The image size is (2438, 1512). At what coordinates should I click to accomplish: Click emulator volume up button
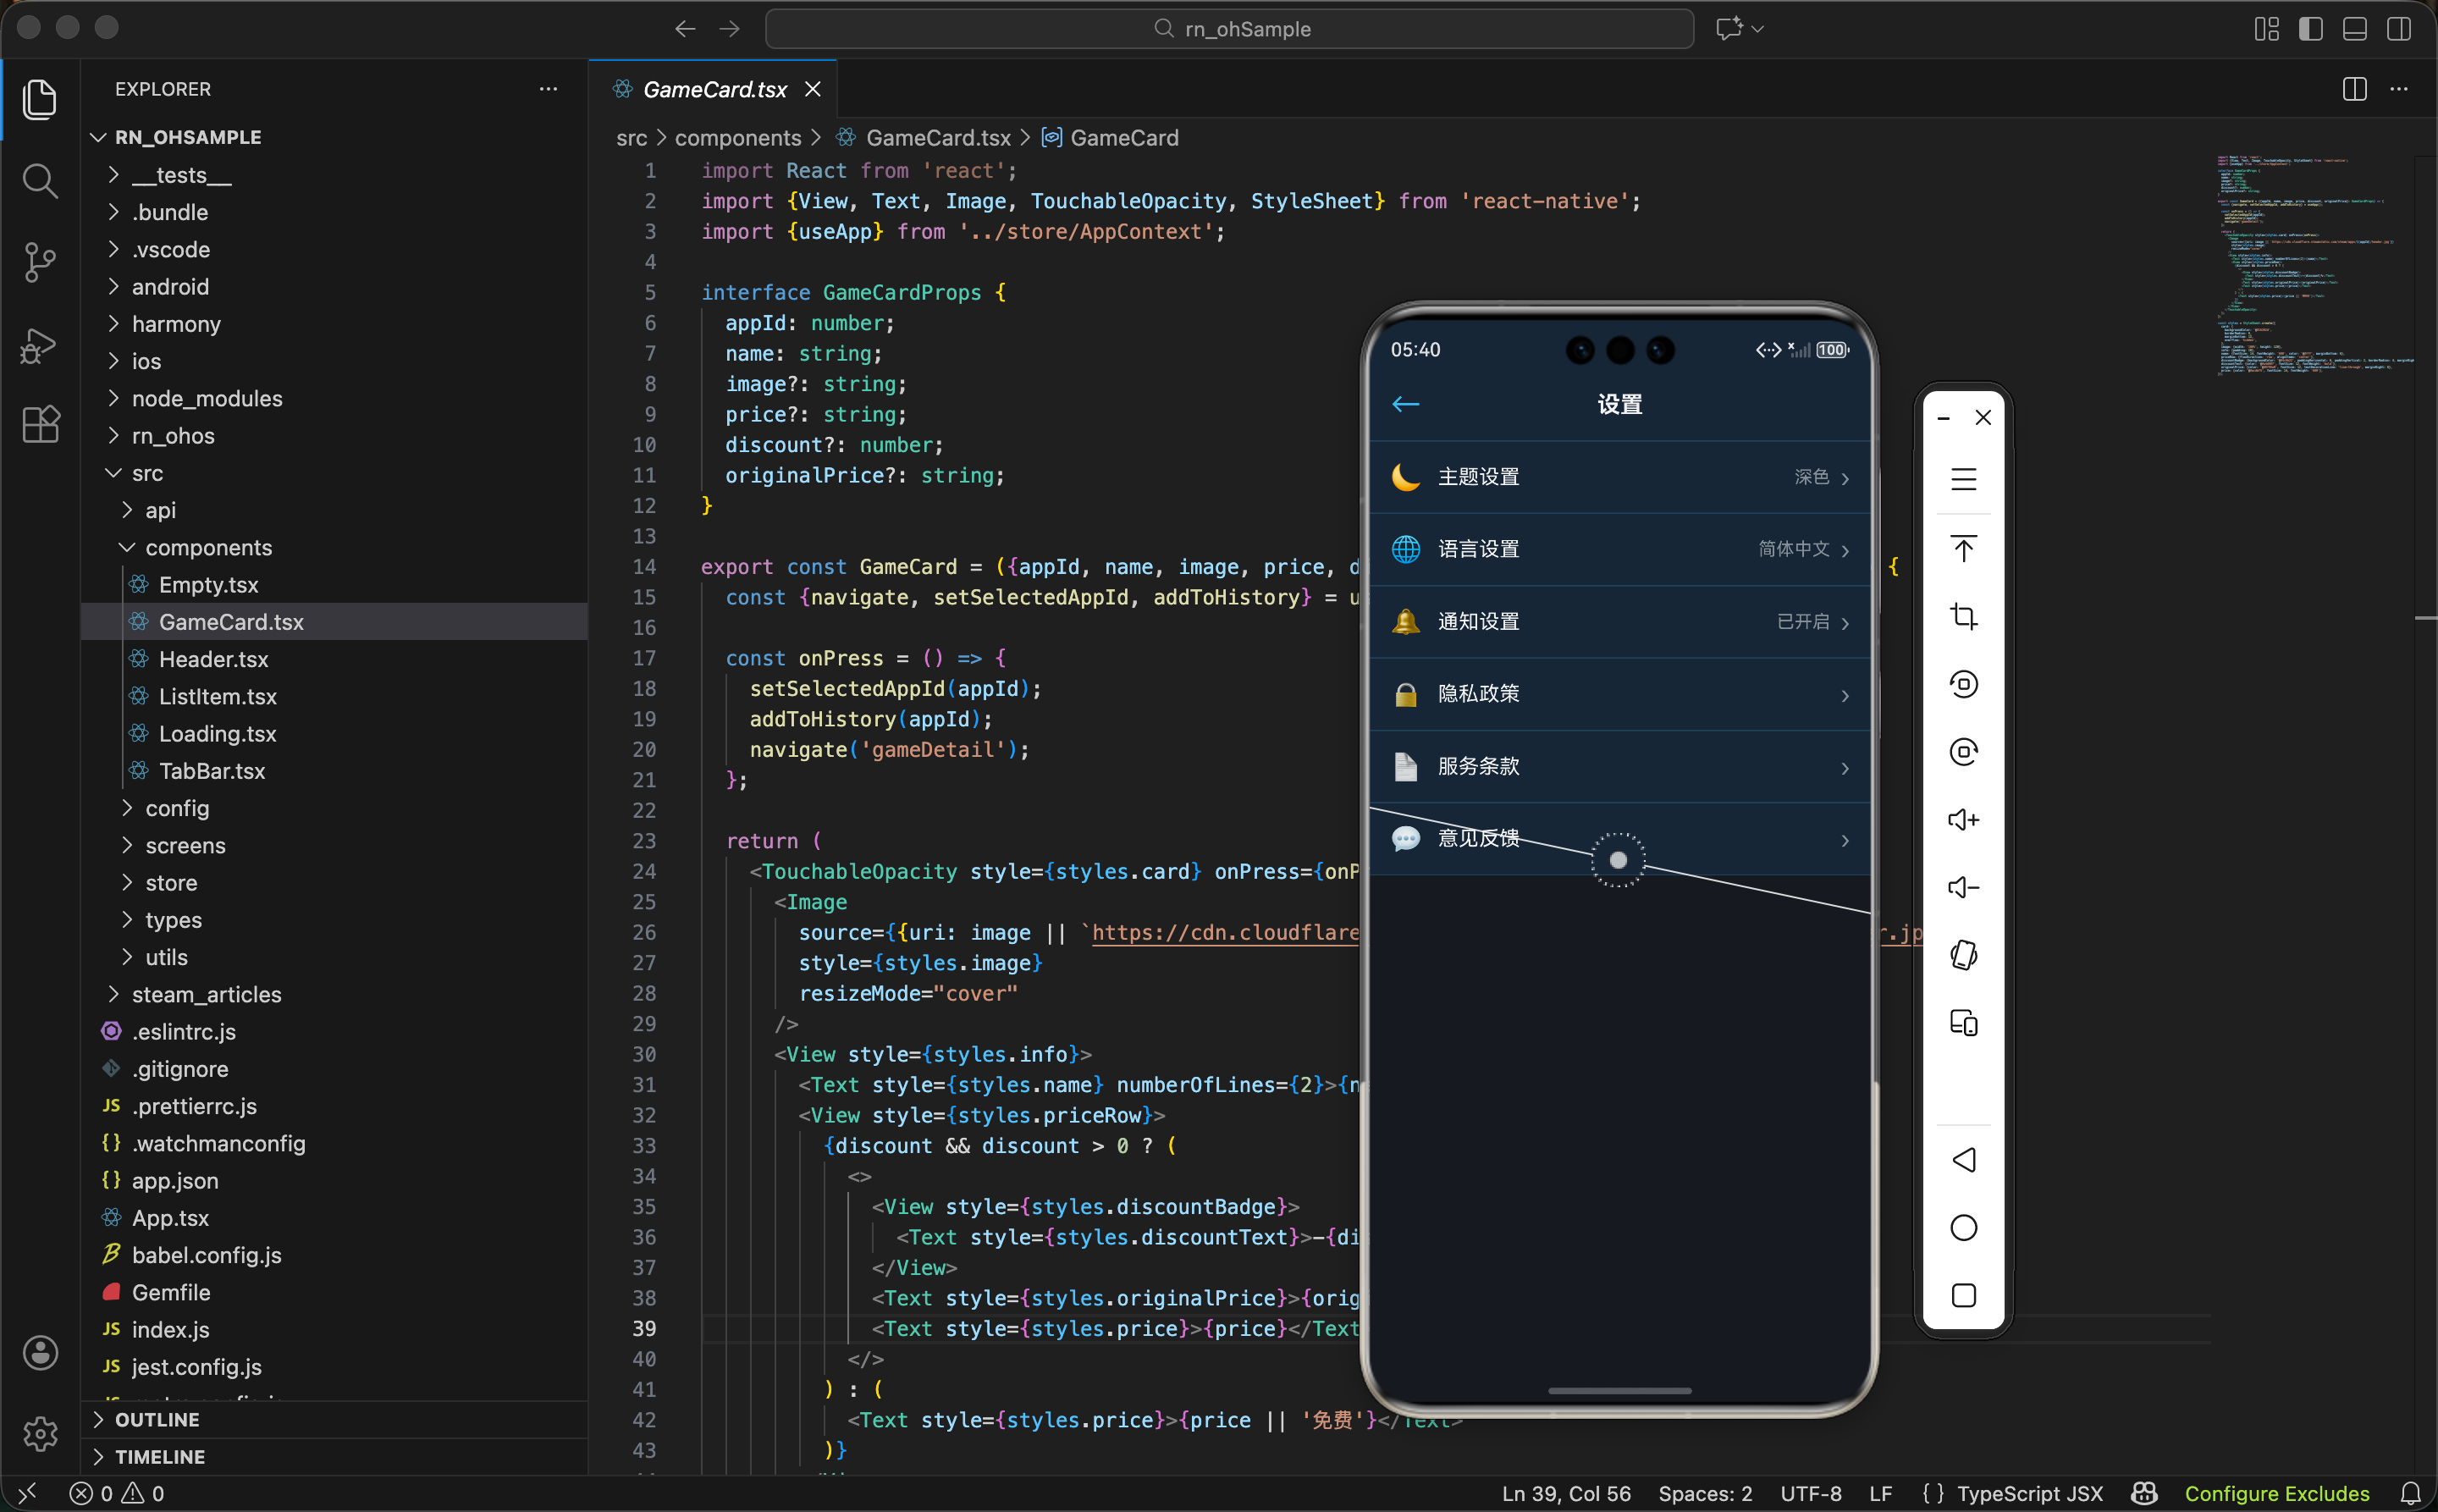coord(1963,820)
